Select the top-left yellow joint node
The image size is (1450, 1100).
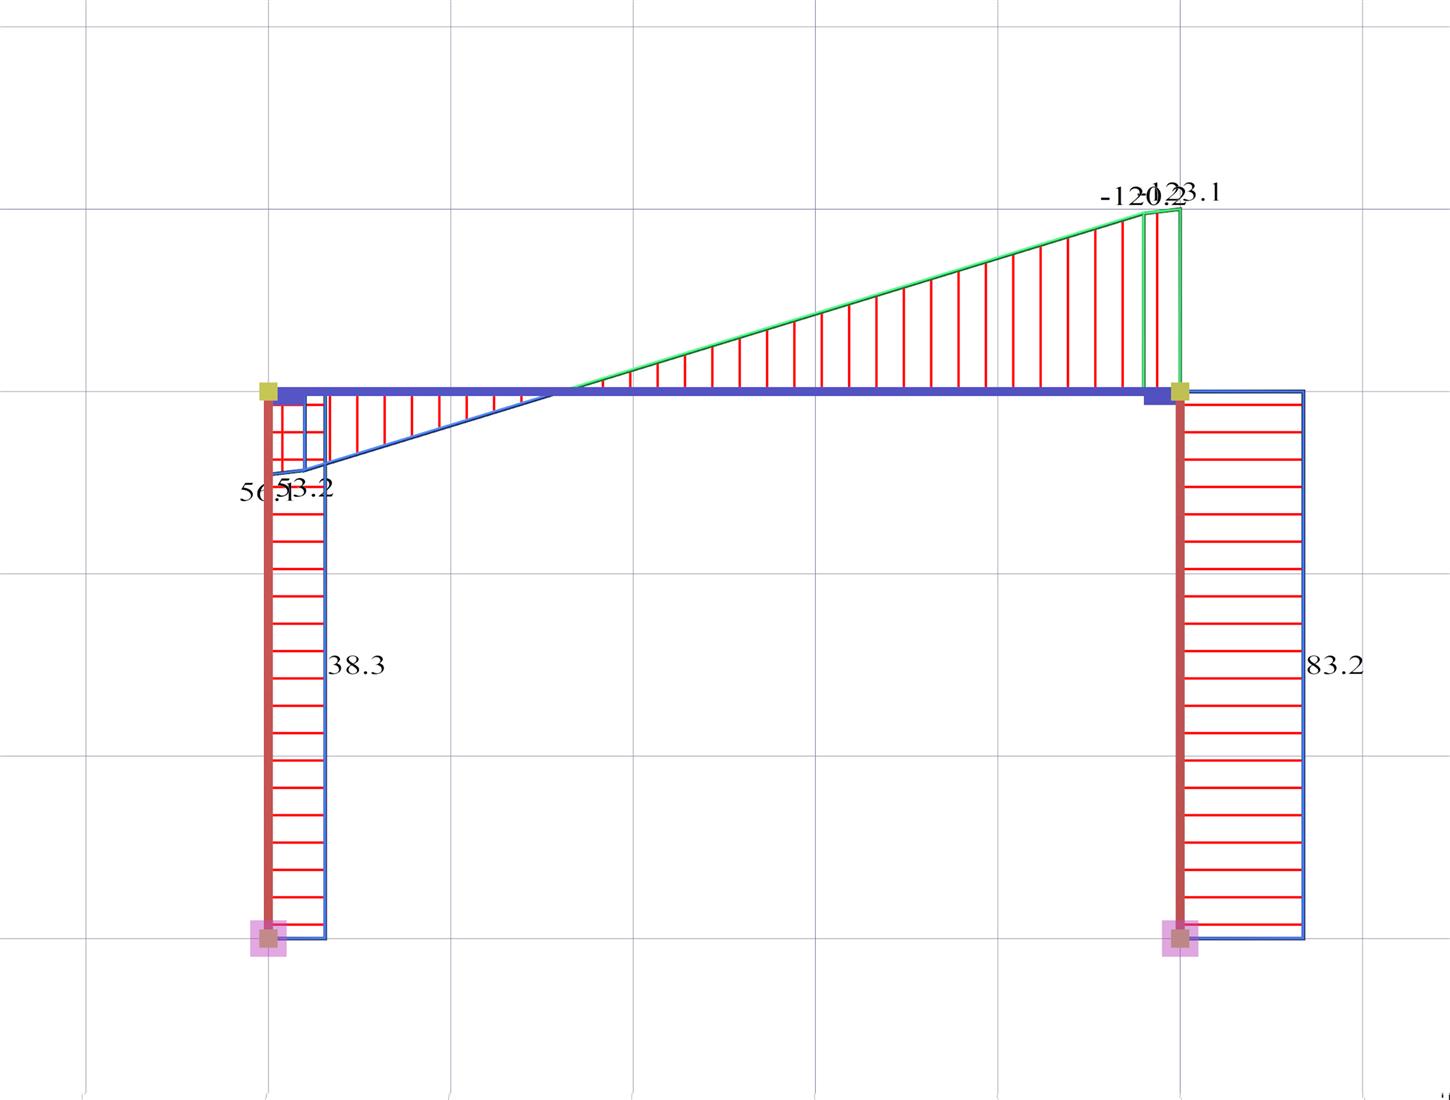point(268,391)
